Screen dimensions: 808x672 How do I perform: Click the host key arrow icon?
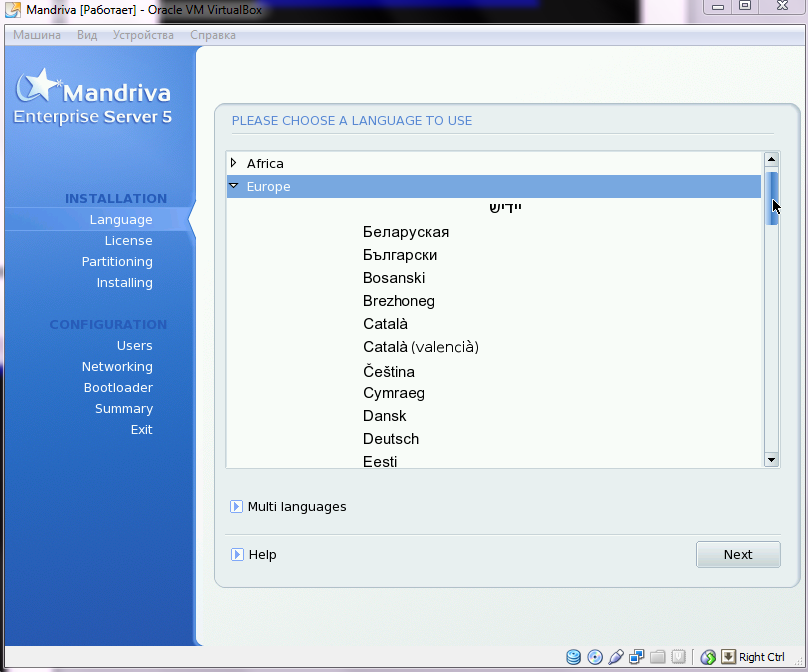(x=728, y=657)
